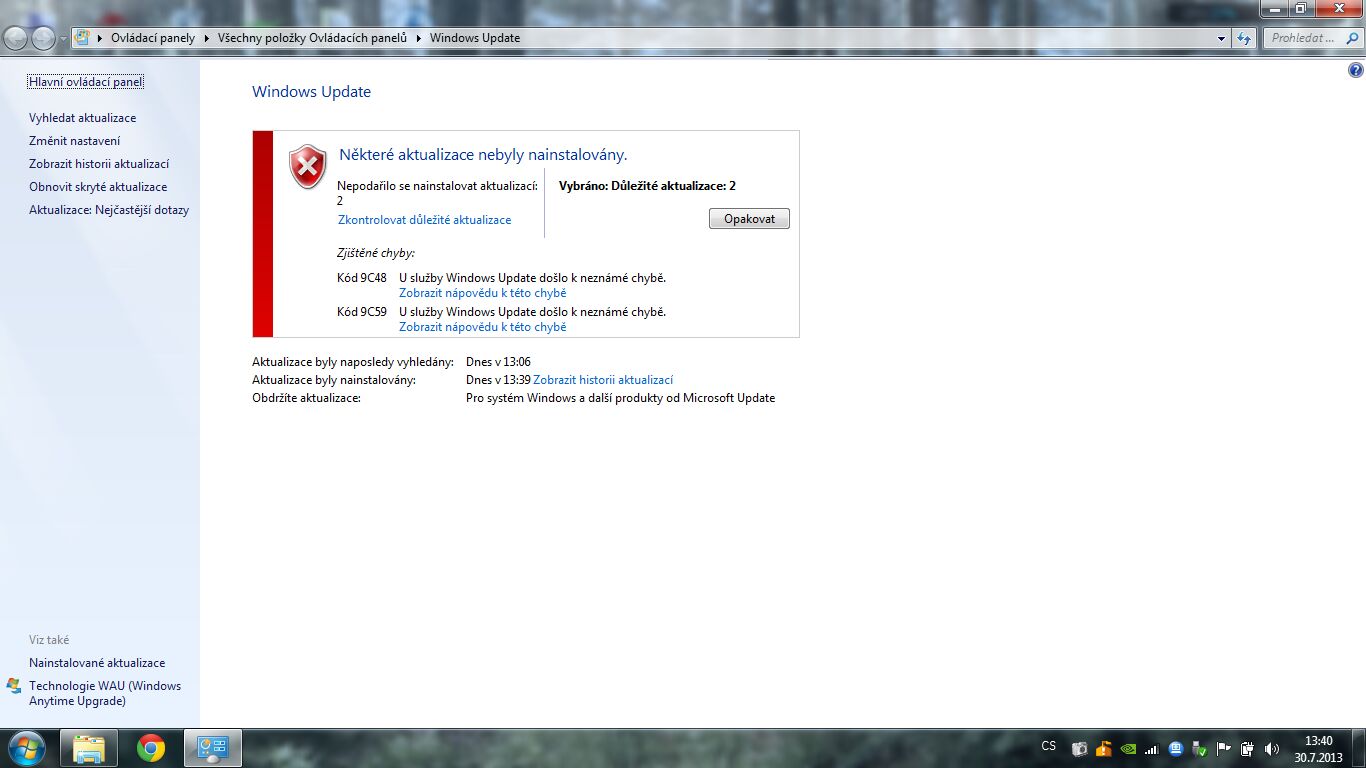Click the Control Panel icon in address bar
Screen dimensions: 1366x768
[x=83, y=38]
